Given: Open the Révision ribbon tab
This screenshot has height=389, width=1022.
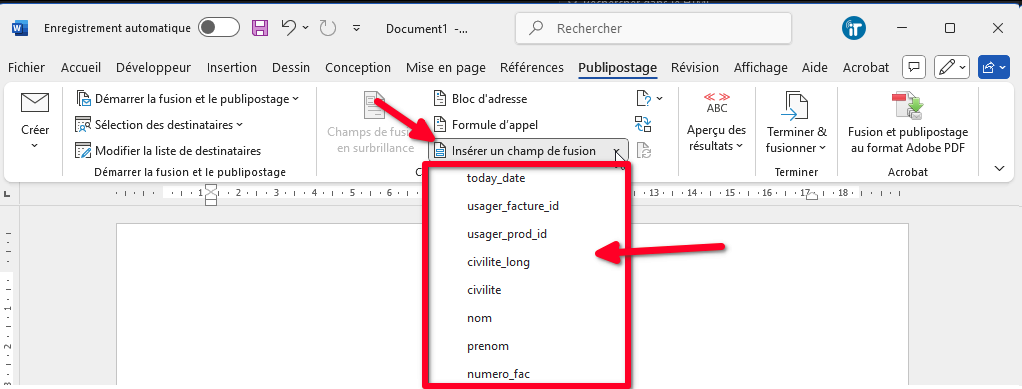Looking at the screenshot, I should pyautogui.click(x=695, y=68).
